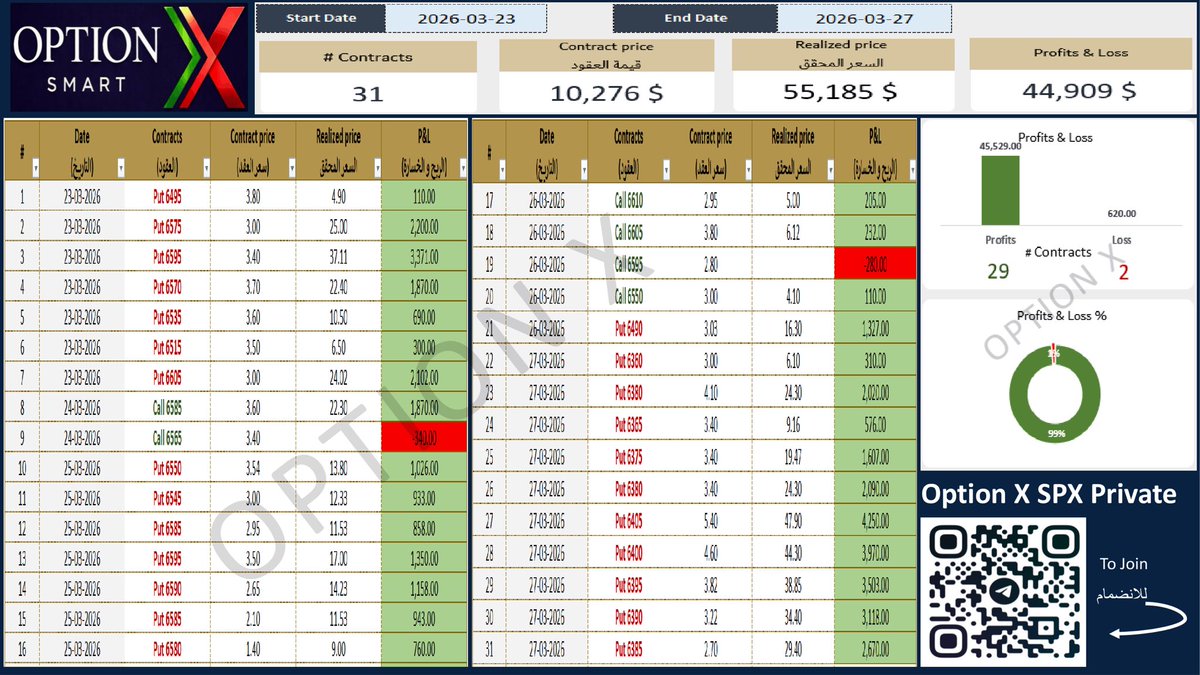Select the P&L cell 4,250.00

click(x=875, y=520)
